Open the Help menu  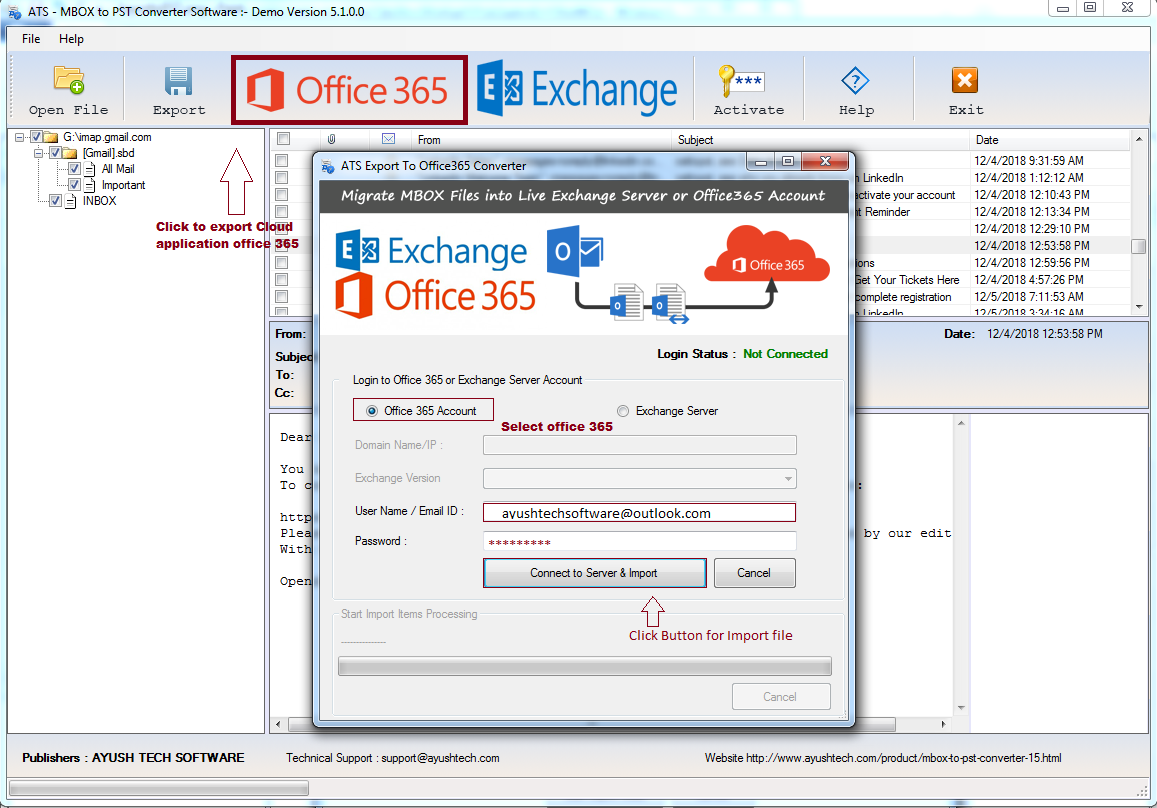[72, 39]
